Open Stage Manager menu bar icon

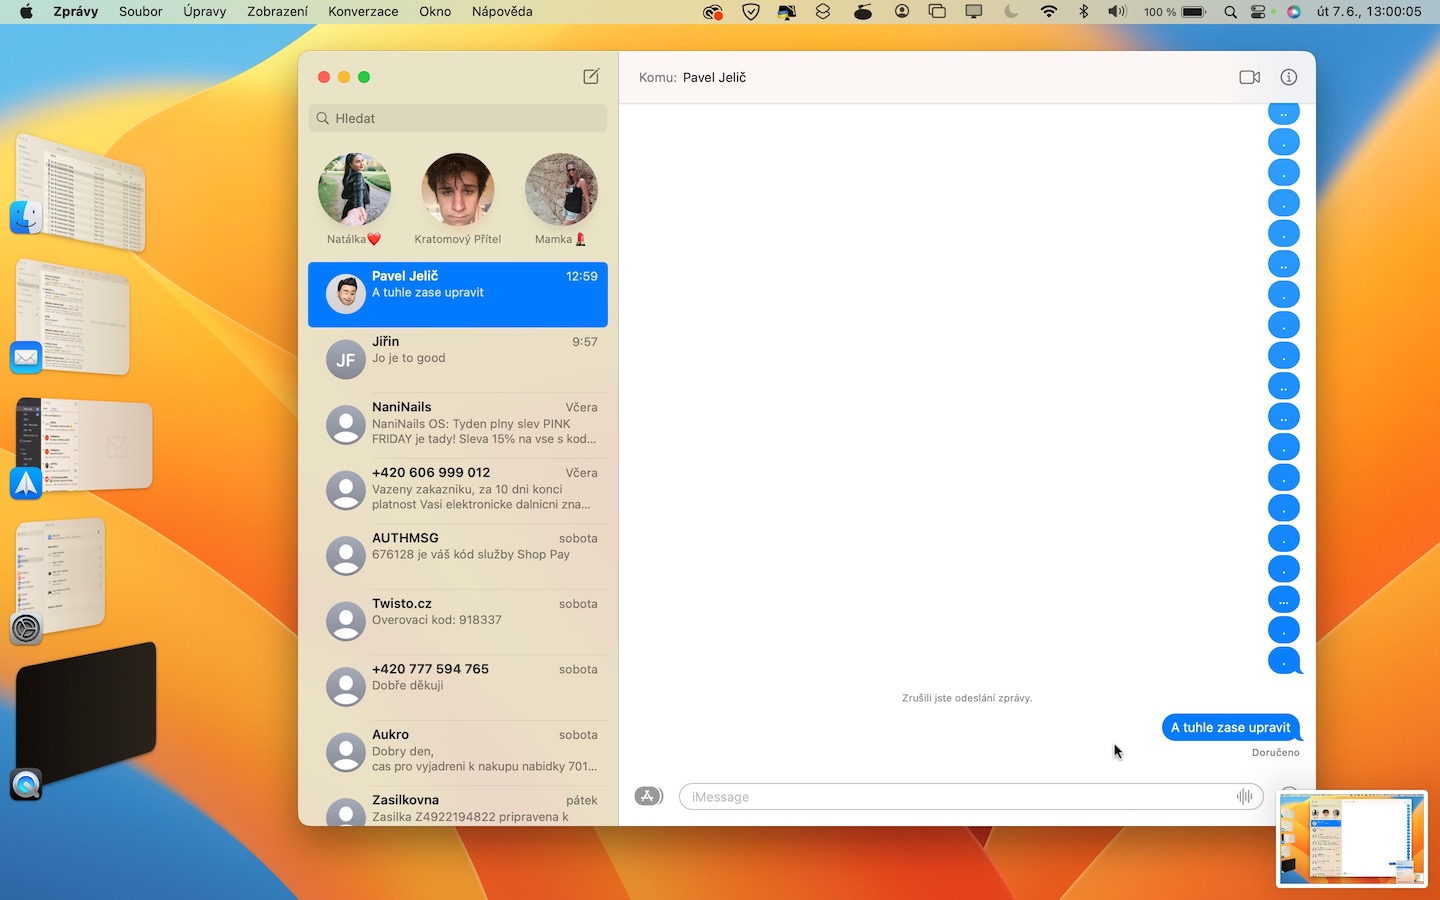tap(937, 12)
